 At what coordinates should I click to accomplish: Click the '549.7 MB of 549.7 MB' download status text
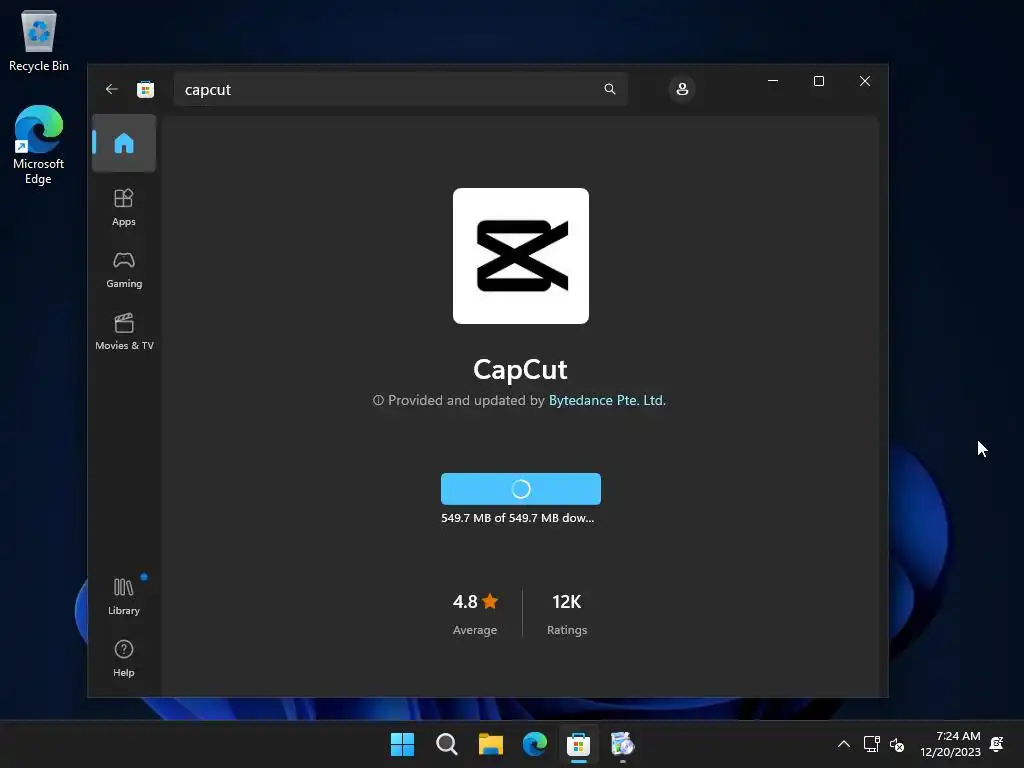[517, 518]
